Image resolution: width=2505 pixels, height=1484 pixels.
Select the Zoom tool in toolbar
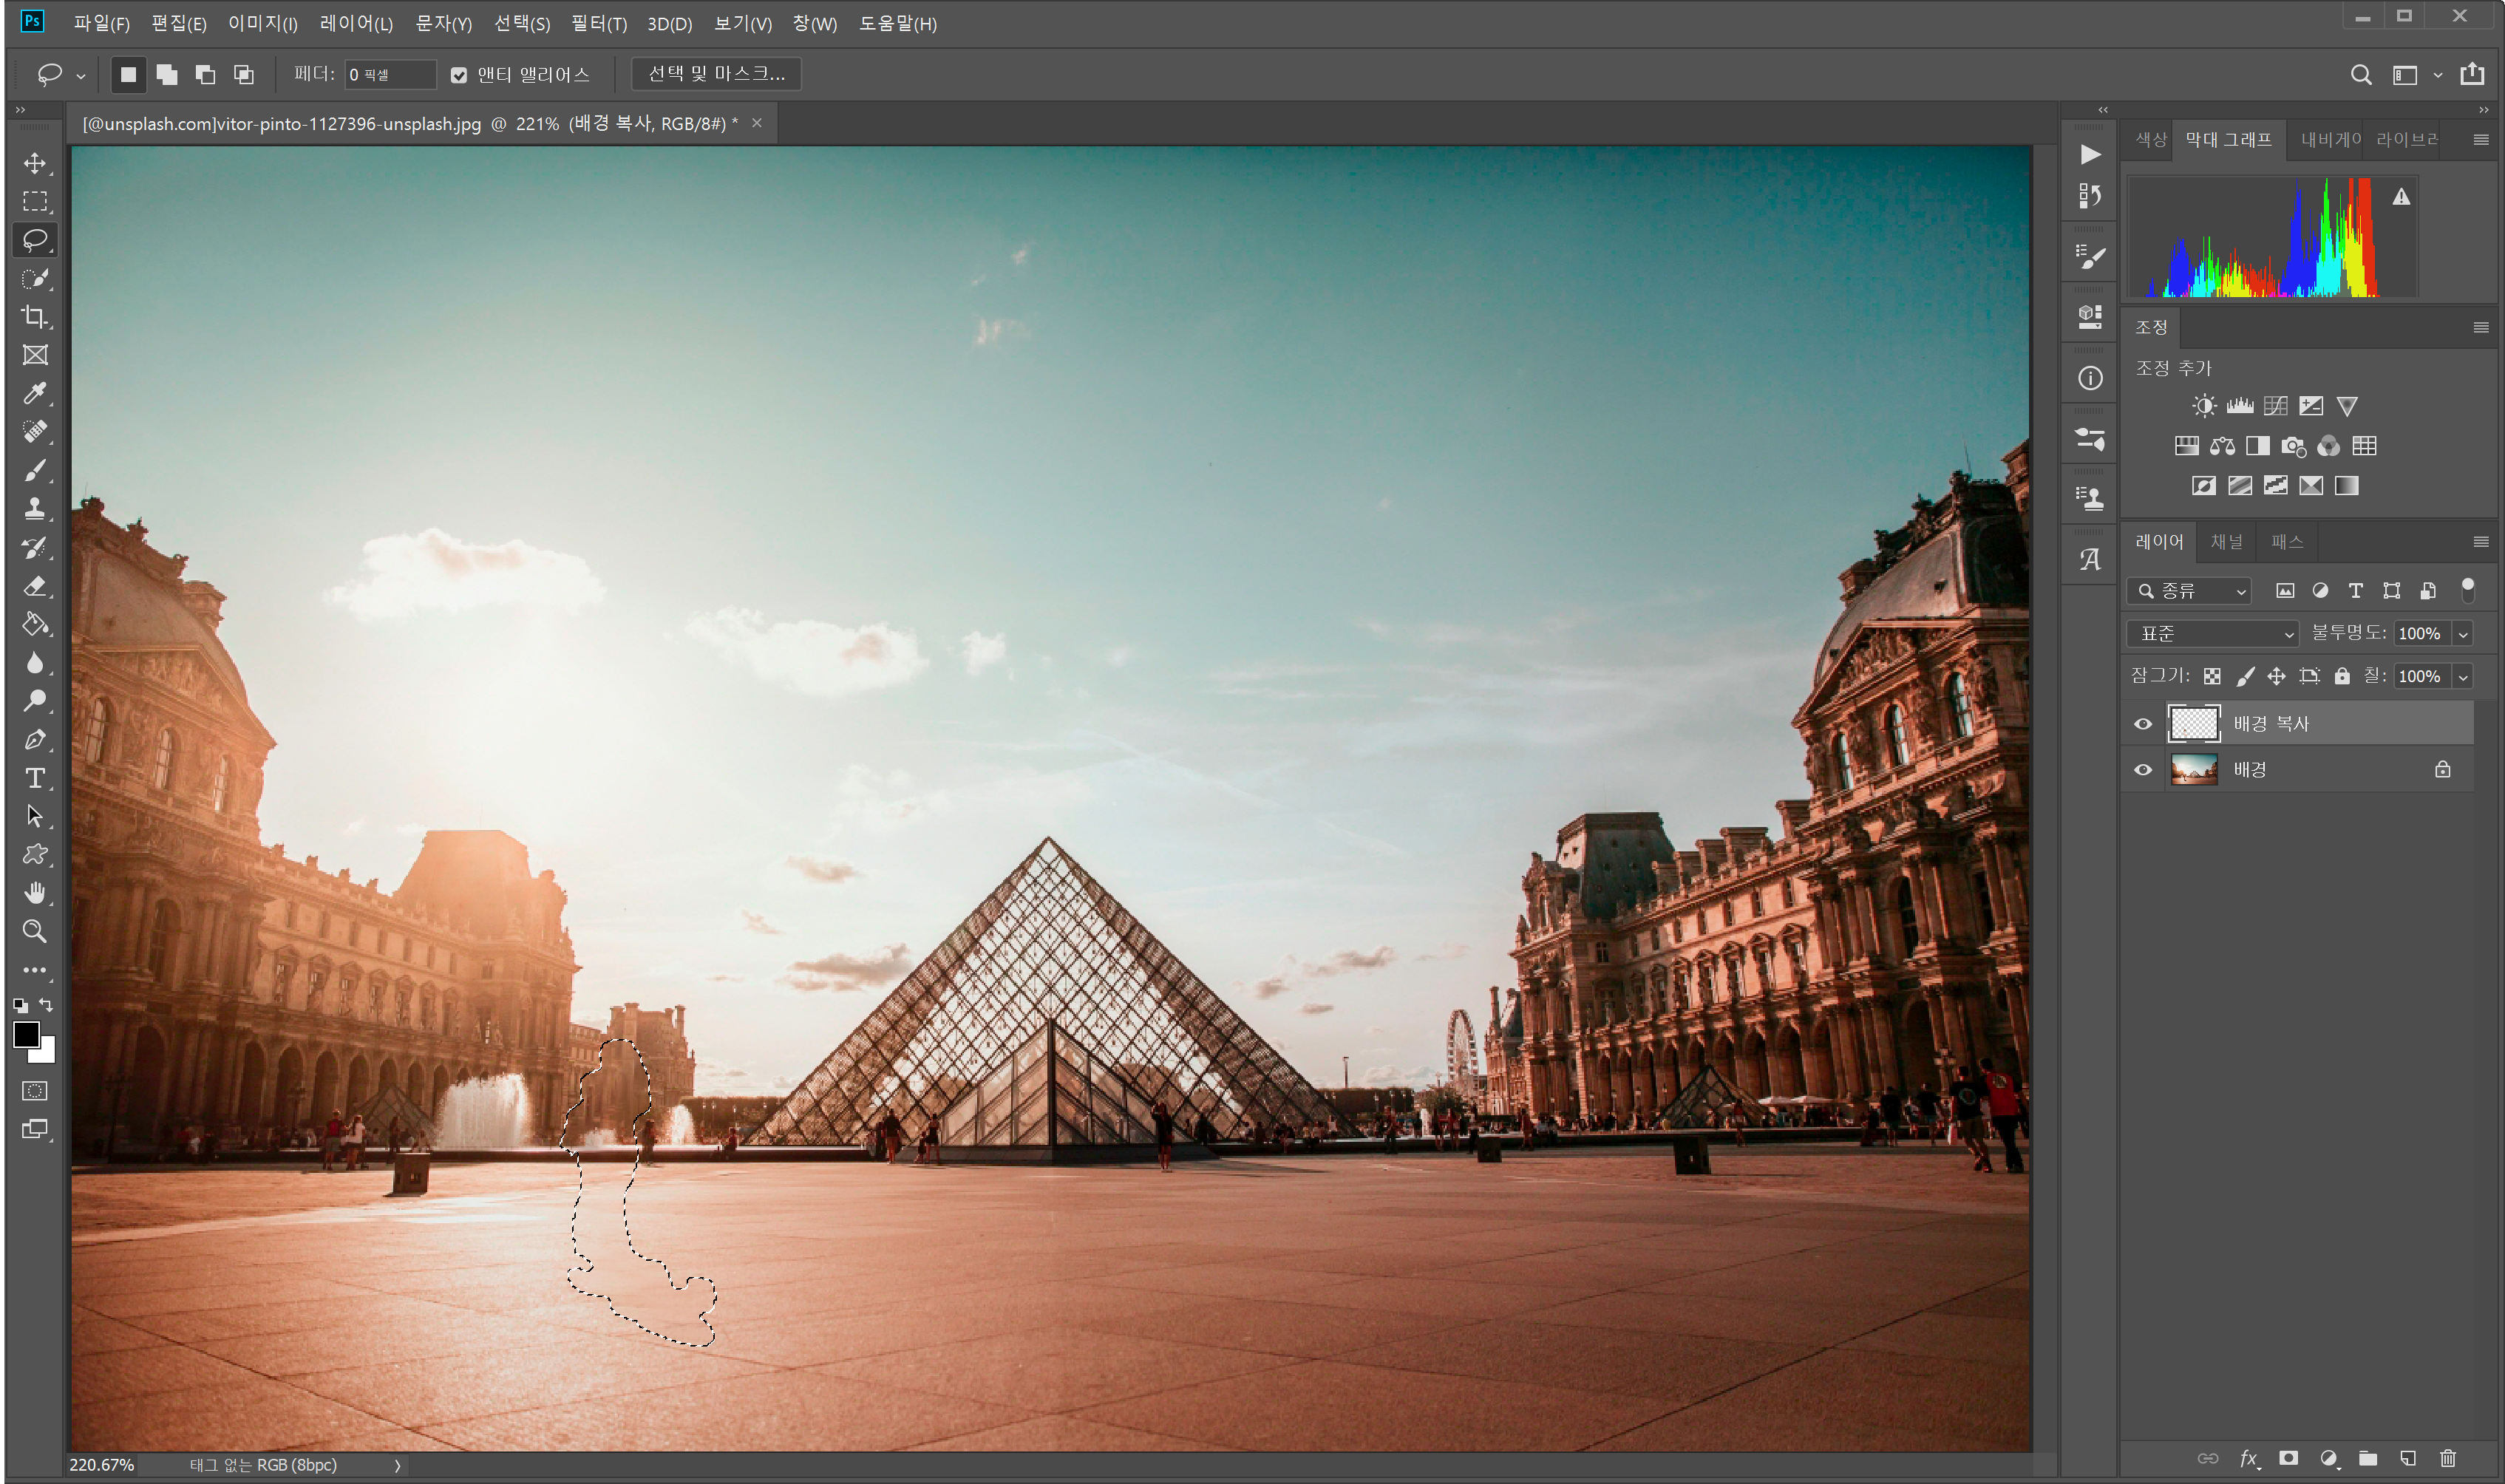coord(35,931)
